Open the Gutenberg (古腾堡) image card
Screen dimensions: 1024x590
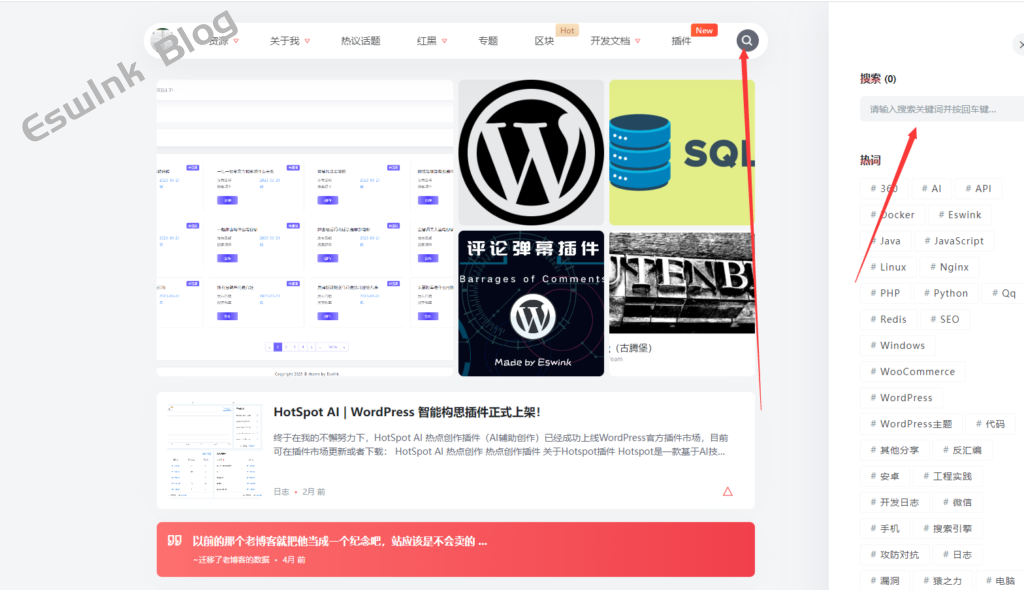pos(681,290)
